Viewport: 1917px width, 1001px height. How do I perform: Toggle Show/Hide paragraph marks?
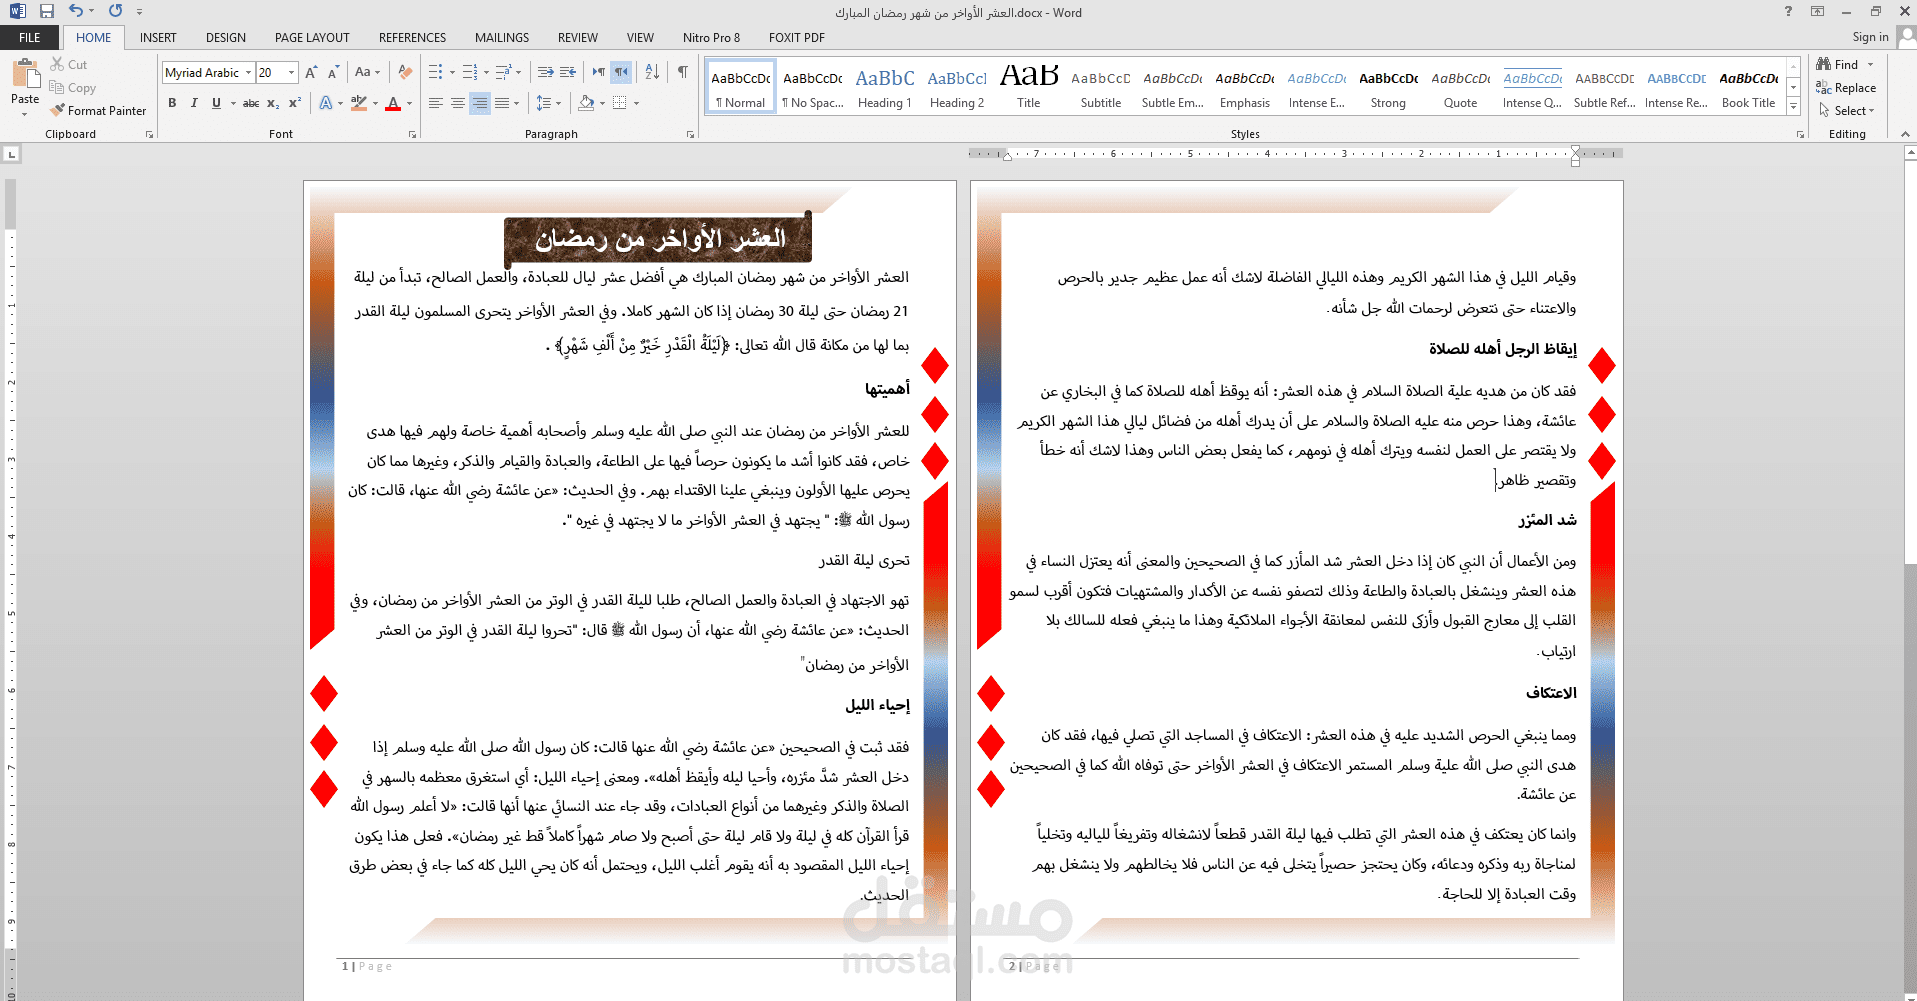coord(683,73)
